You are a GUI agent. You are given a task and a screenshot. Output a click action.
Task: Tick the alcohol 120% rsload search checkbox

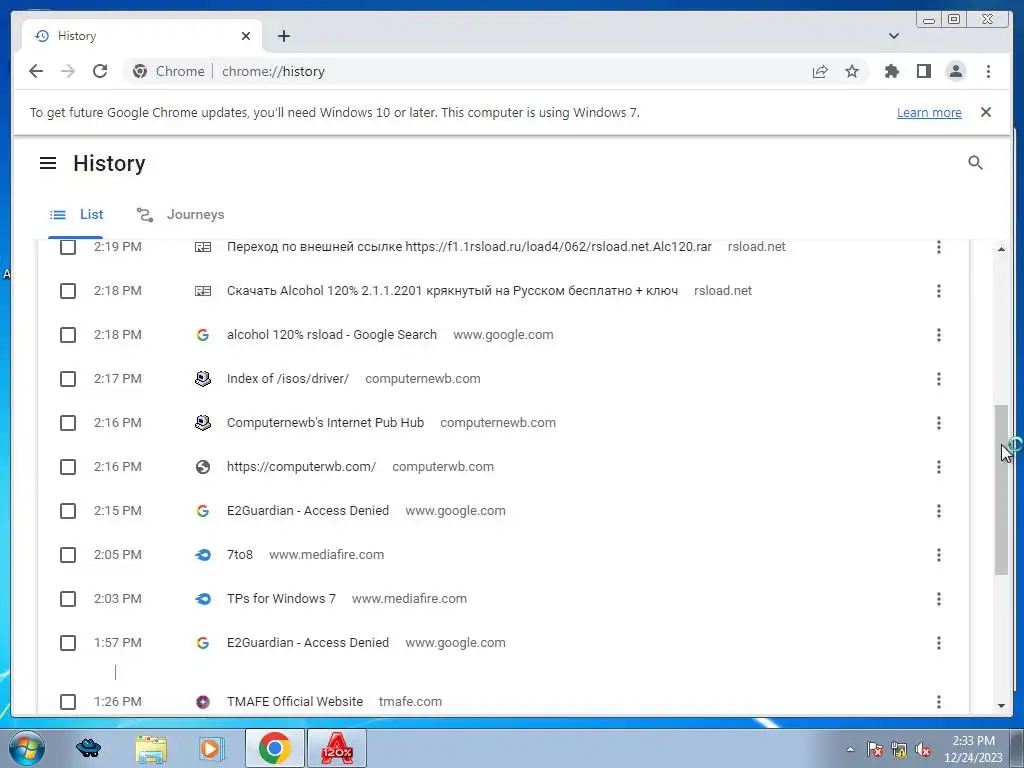pyautogui.click(x=68, y=335)
